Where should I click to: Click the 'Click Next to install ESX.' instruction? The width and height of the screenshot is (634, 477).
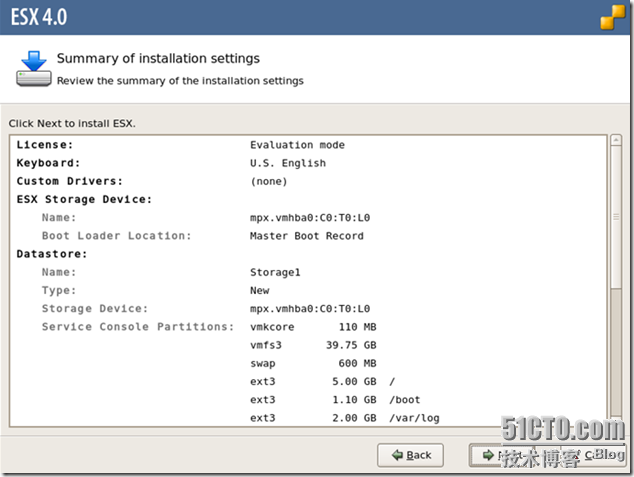[72, 123]
